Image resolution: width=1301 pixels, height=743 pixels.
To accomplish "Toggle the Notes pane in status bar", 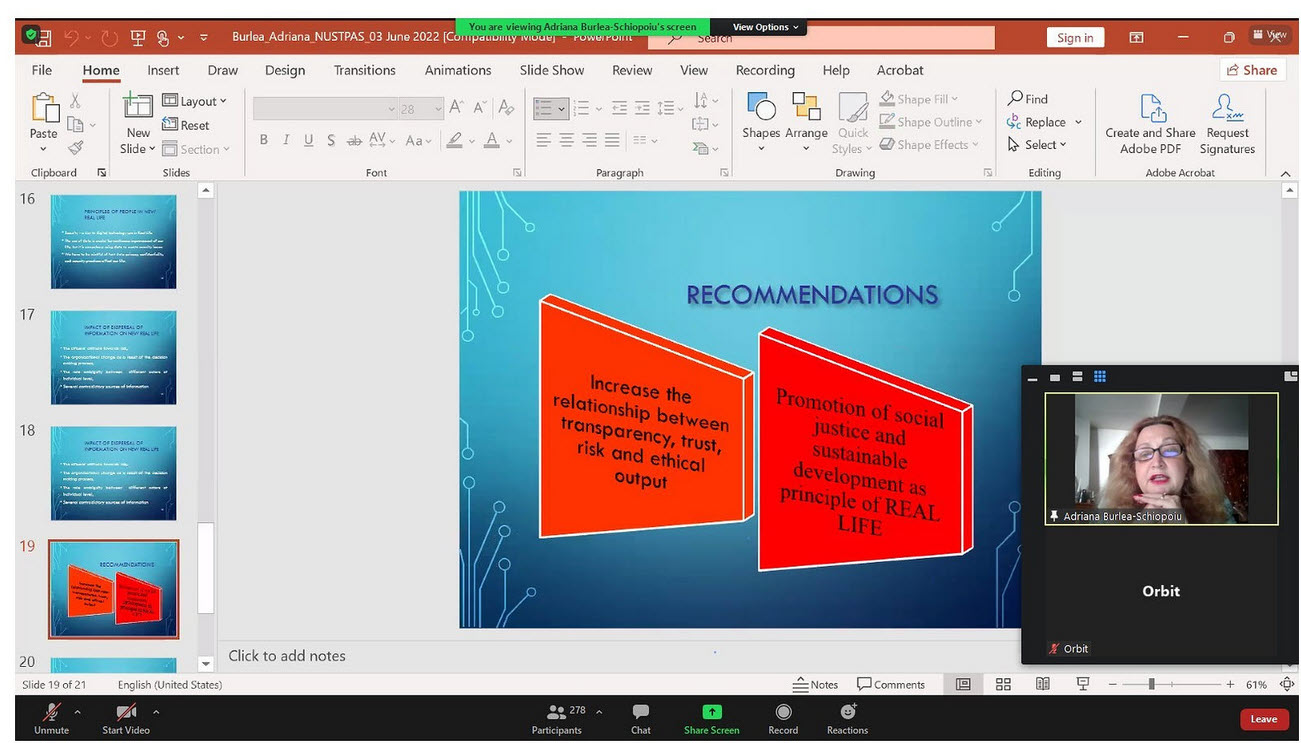I will pyautogui.click(x=815, y=685).
